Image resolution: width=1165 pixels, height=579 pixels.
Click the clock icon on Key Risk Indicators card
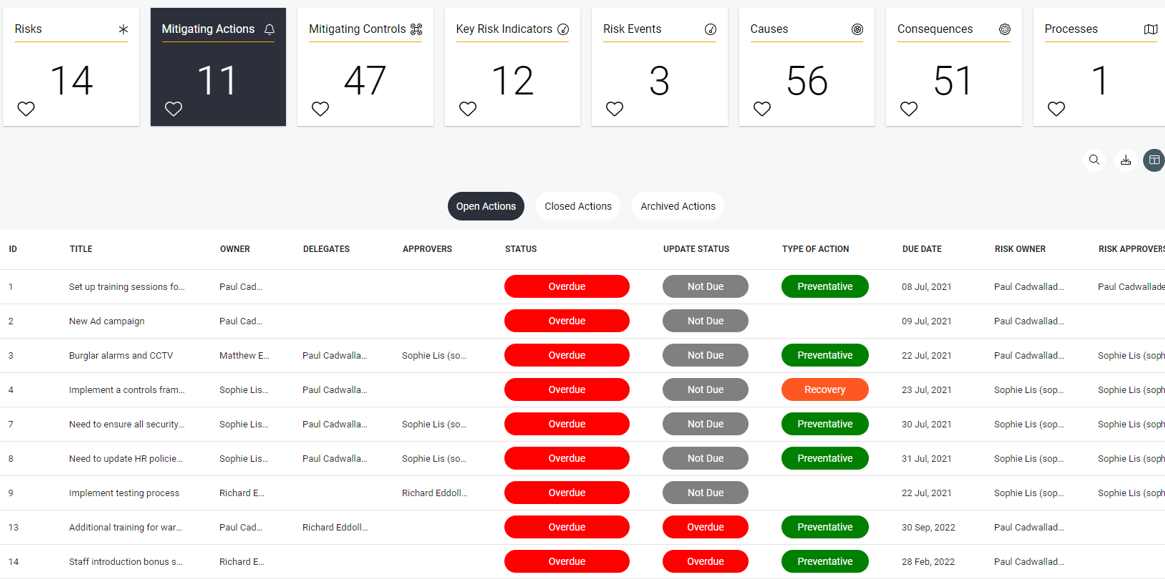click(564, 30)
